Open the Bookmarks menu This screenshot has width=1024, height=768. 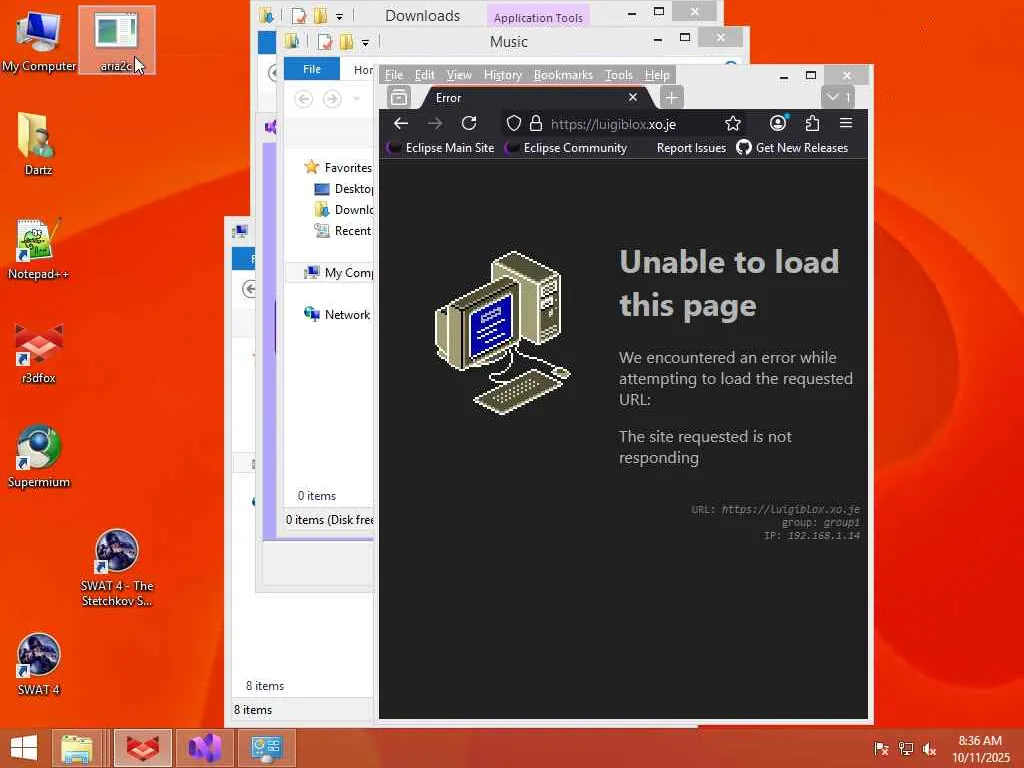[x=563, y=75]
